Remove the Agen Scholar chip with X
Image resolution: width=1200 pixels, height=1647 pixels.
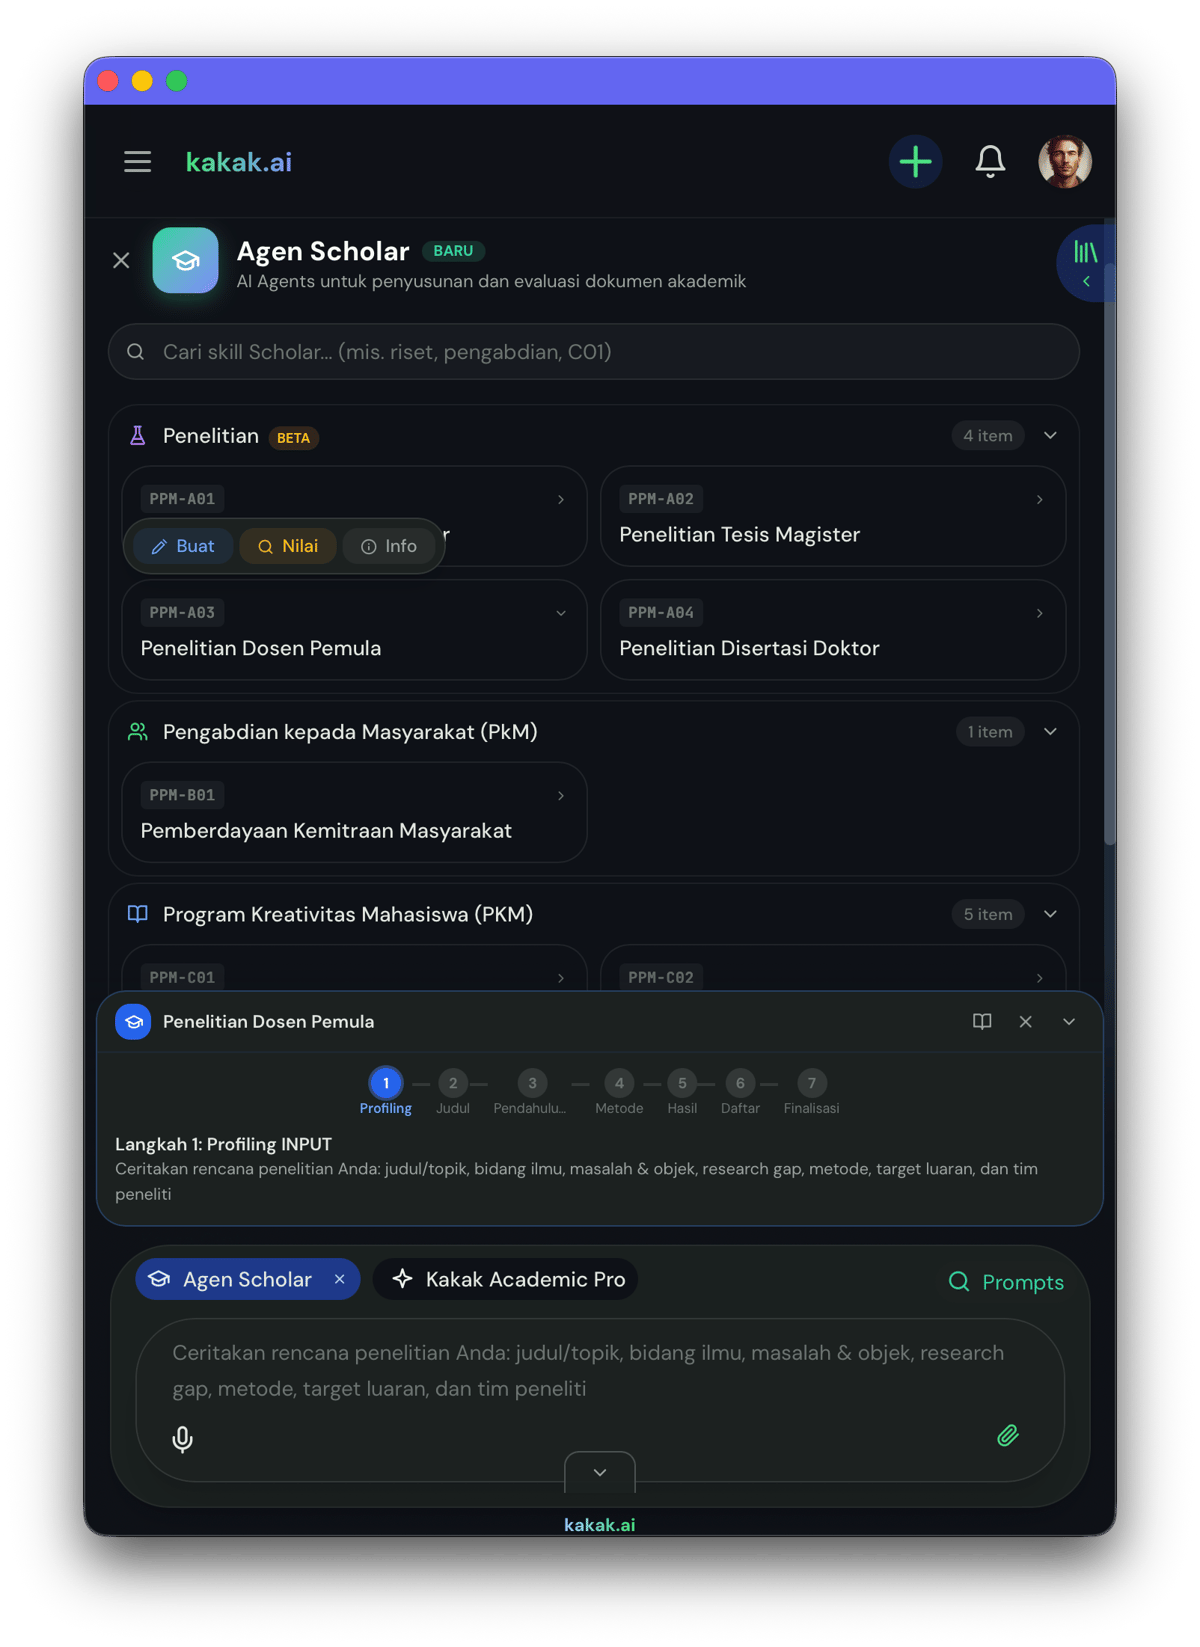340,1280
